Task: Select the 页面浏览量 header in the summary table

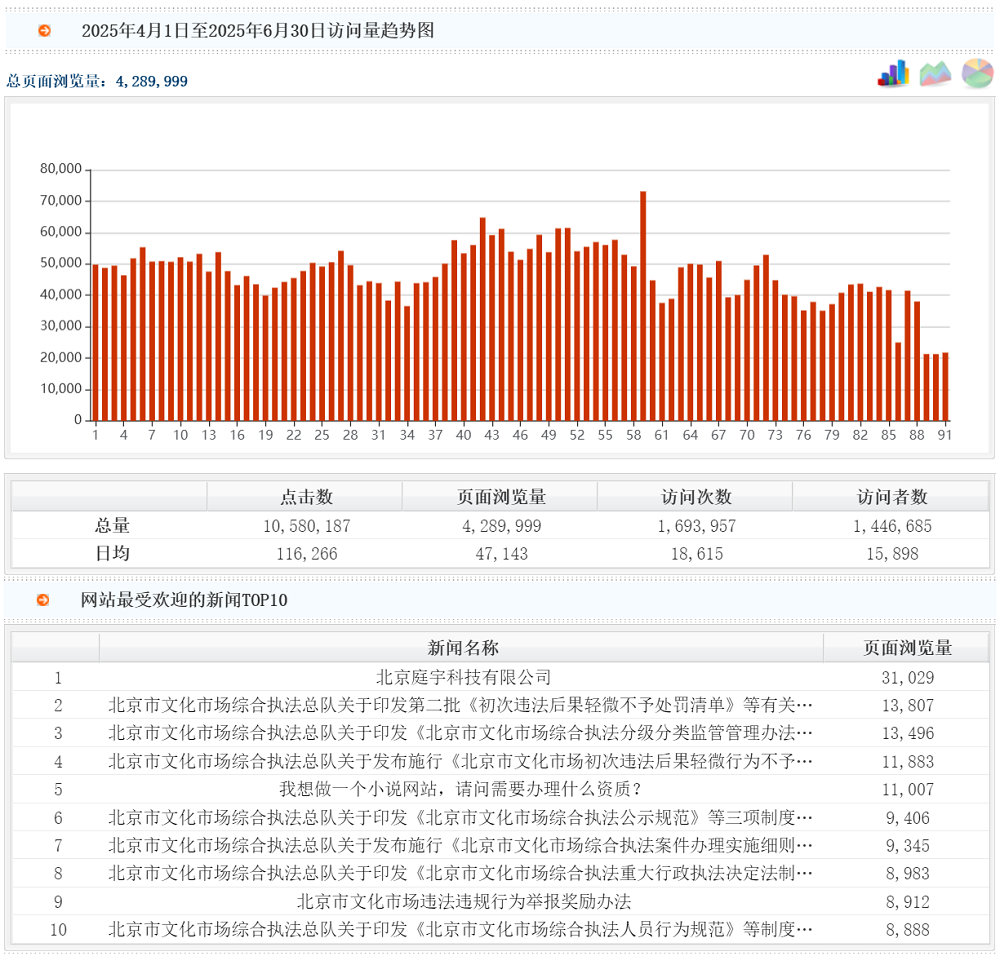Action: tap(501, 497)
